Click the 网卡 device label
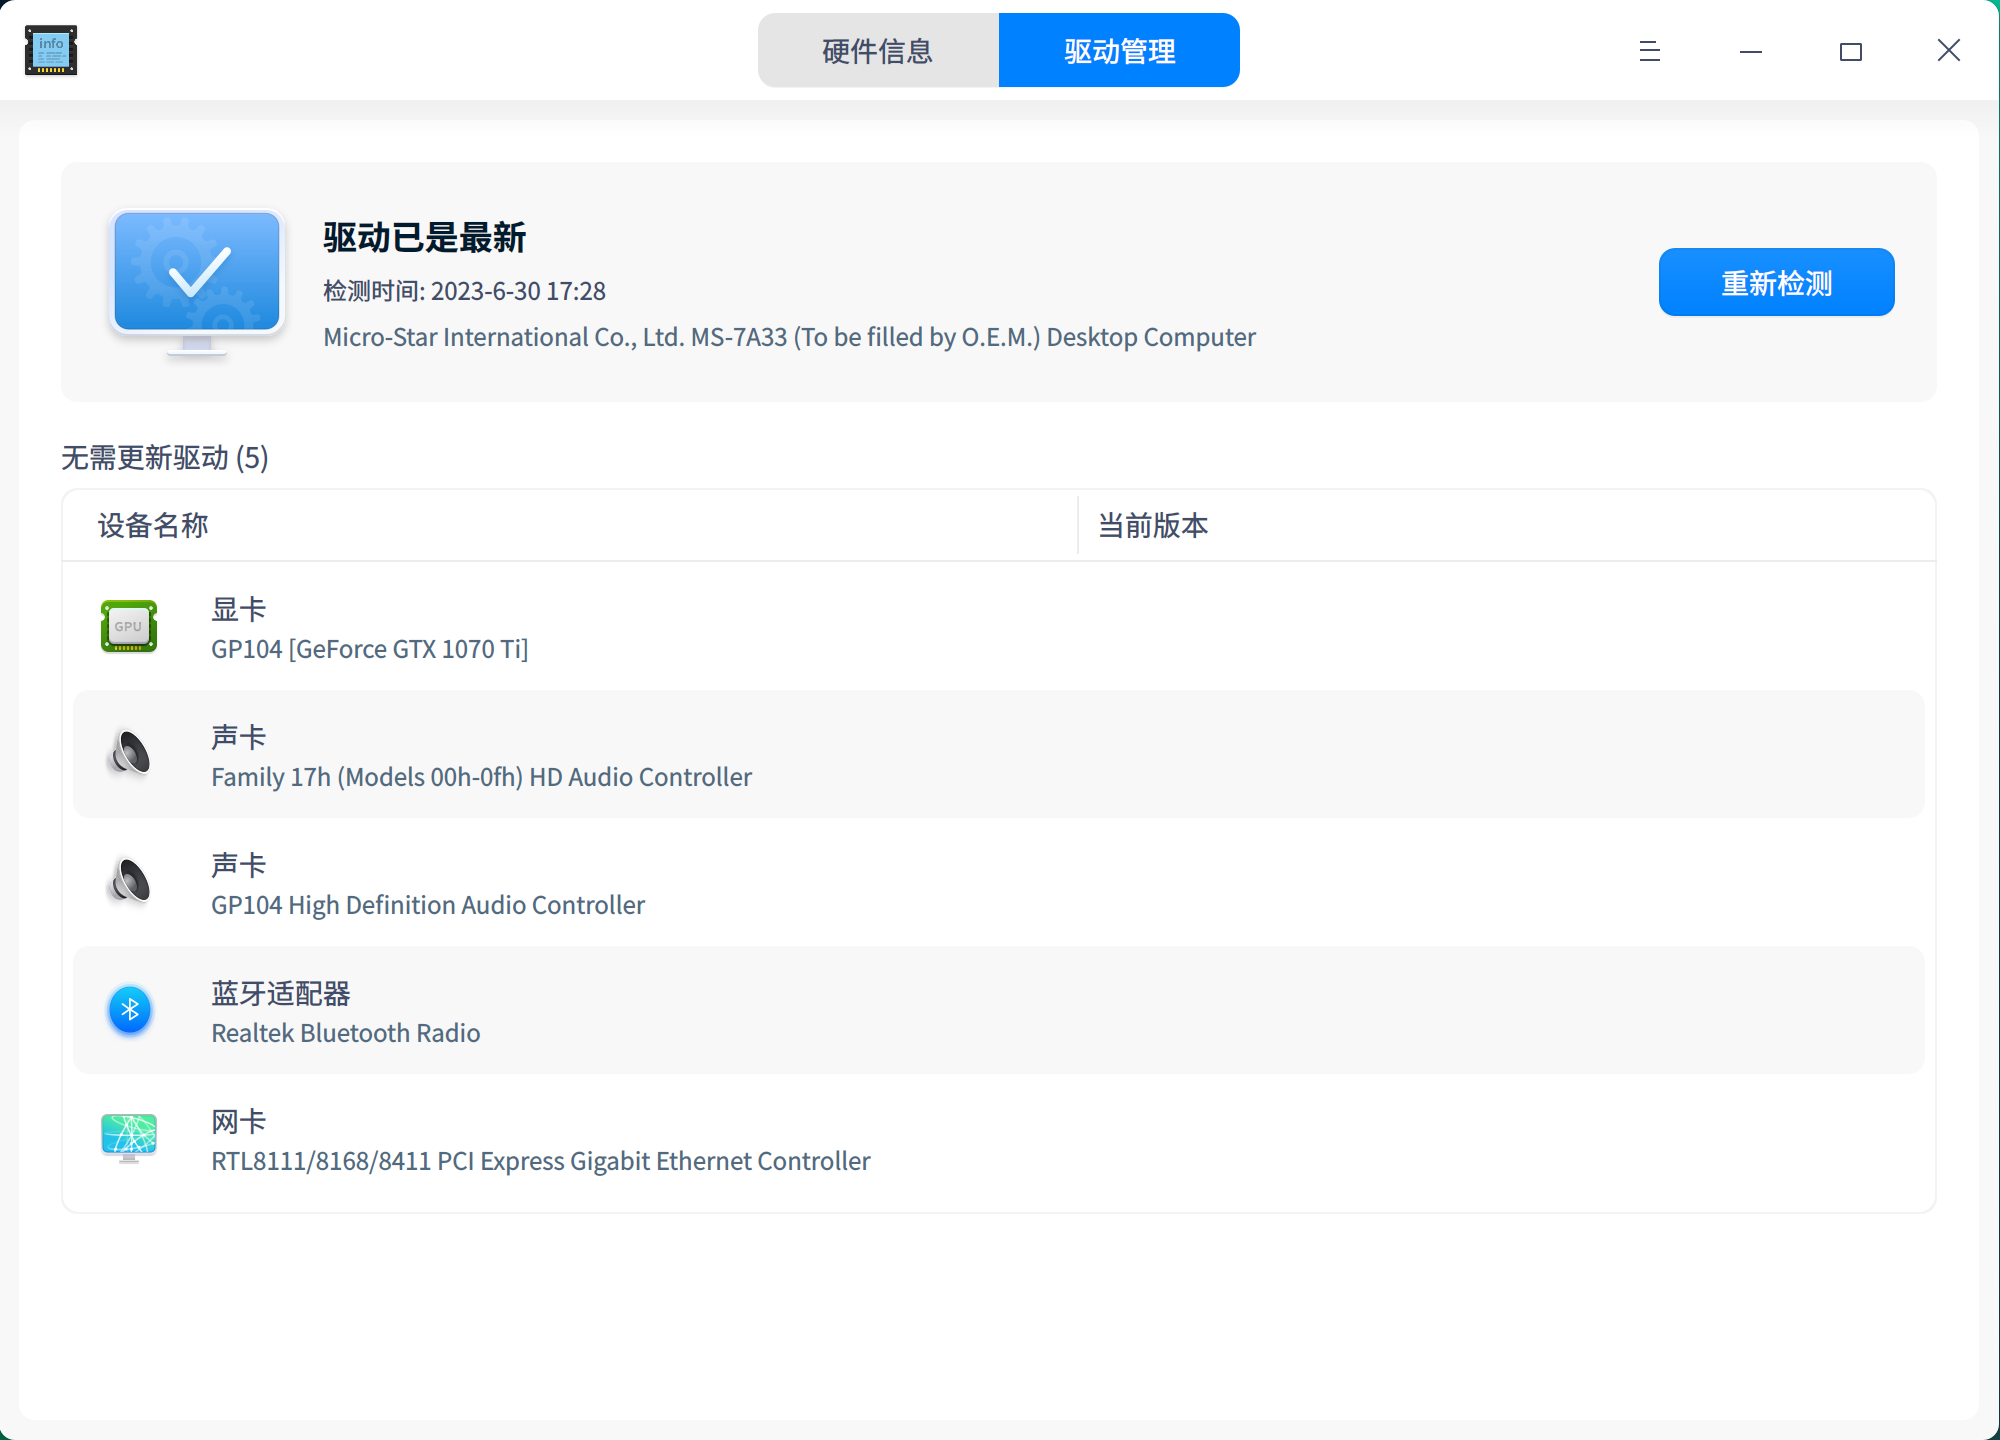 (x=238, y=1121)
